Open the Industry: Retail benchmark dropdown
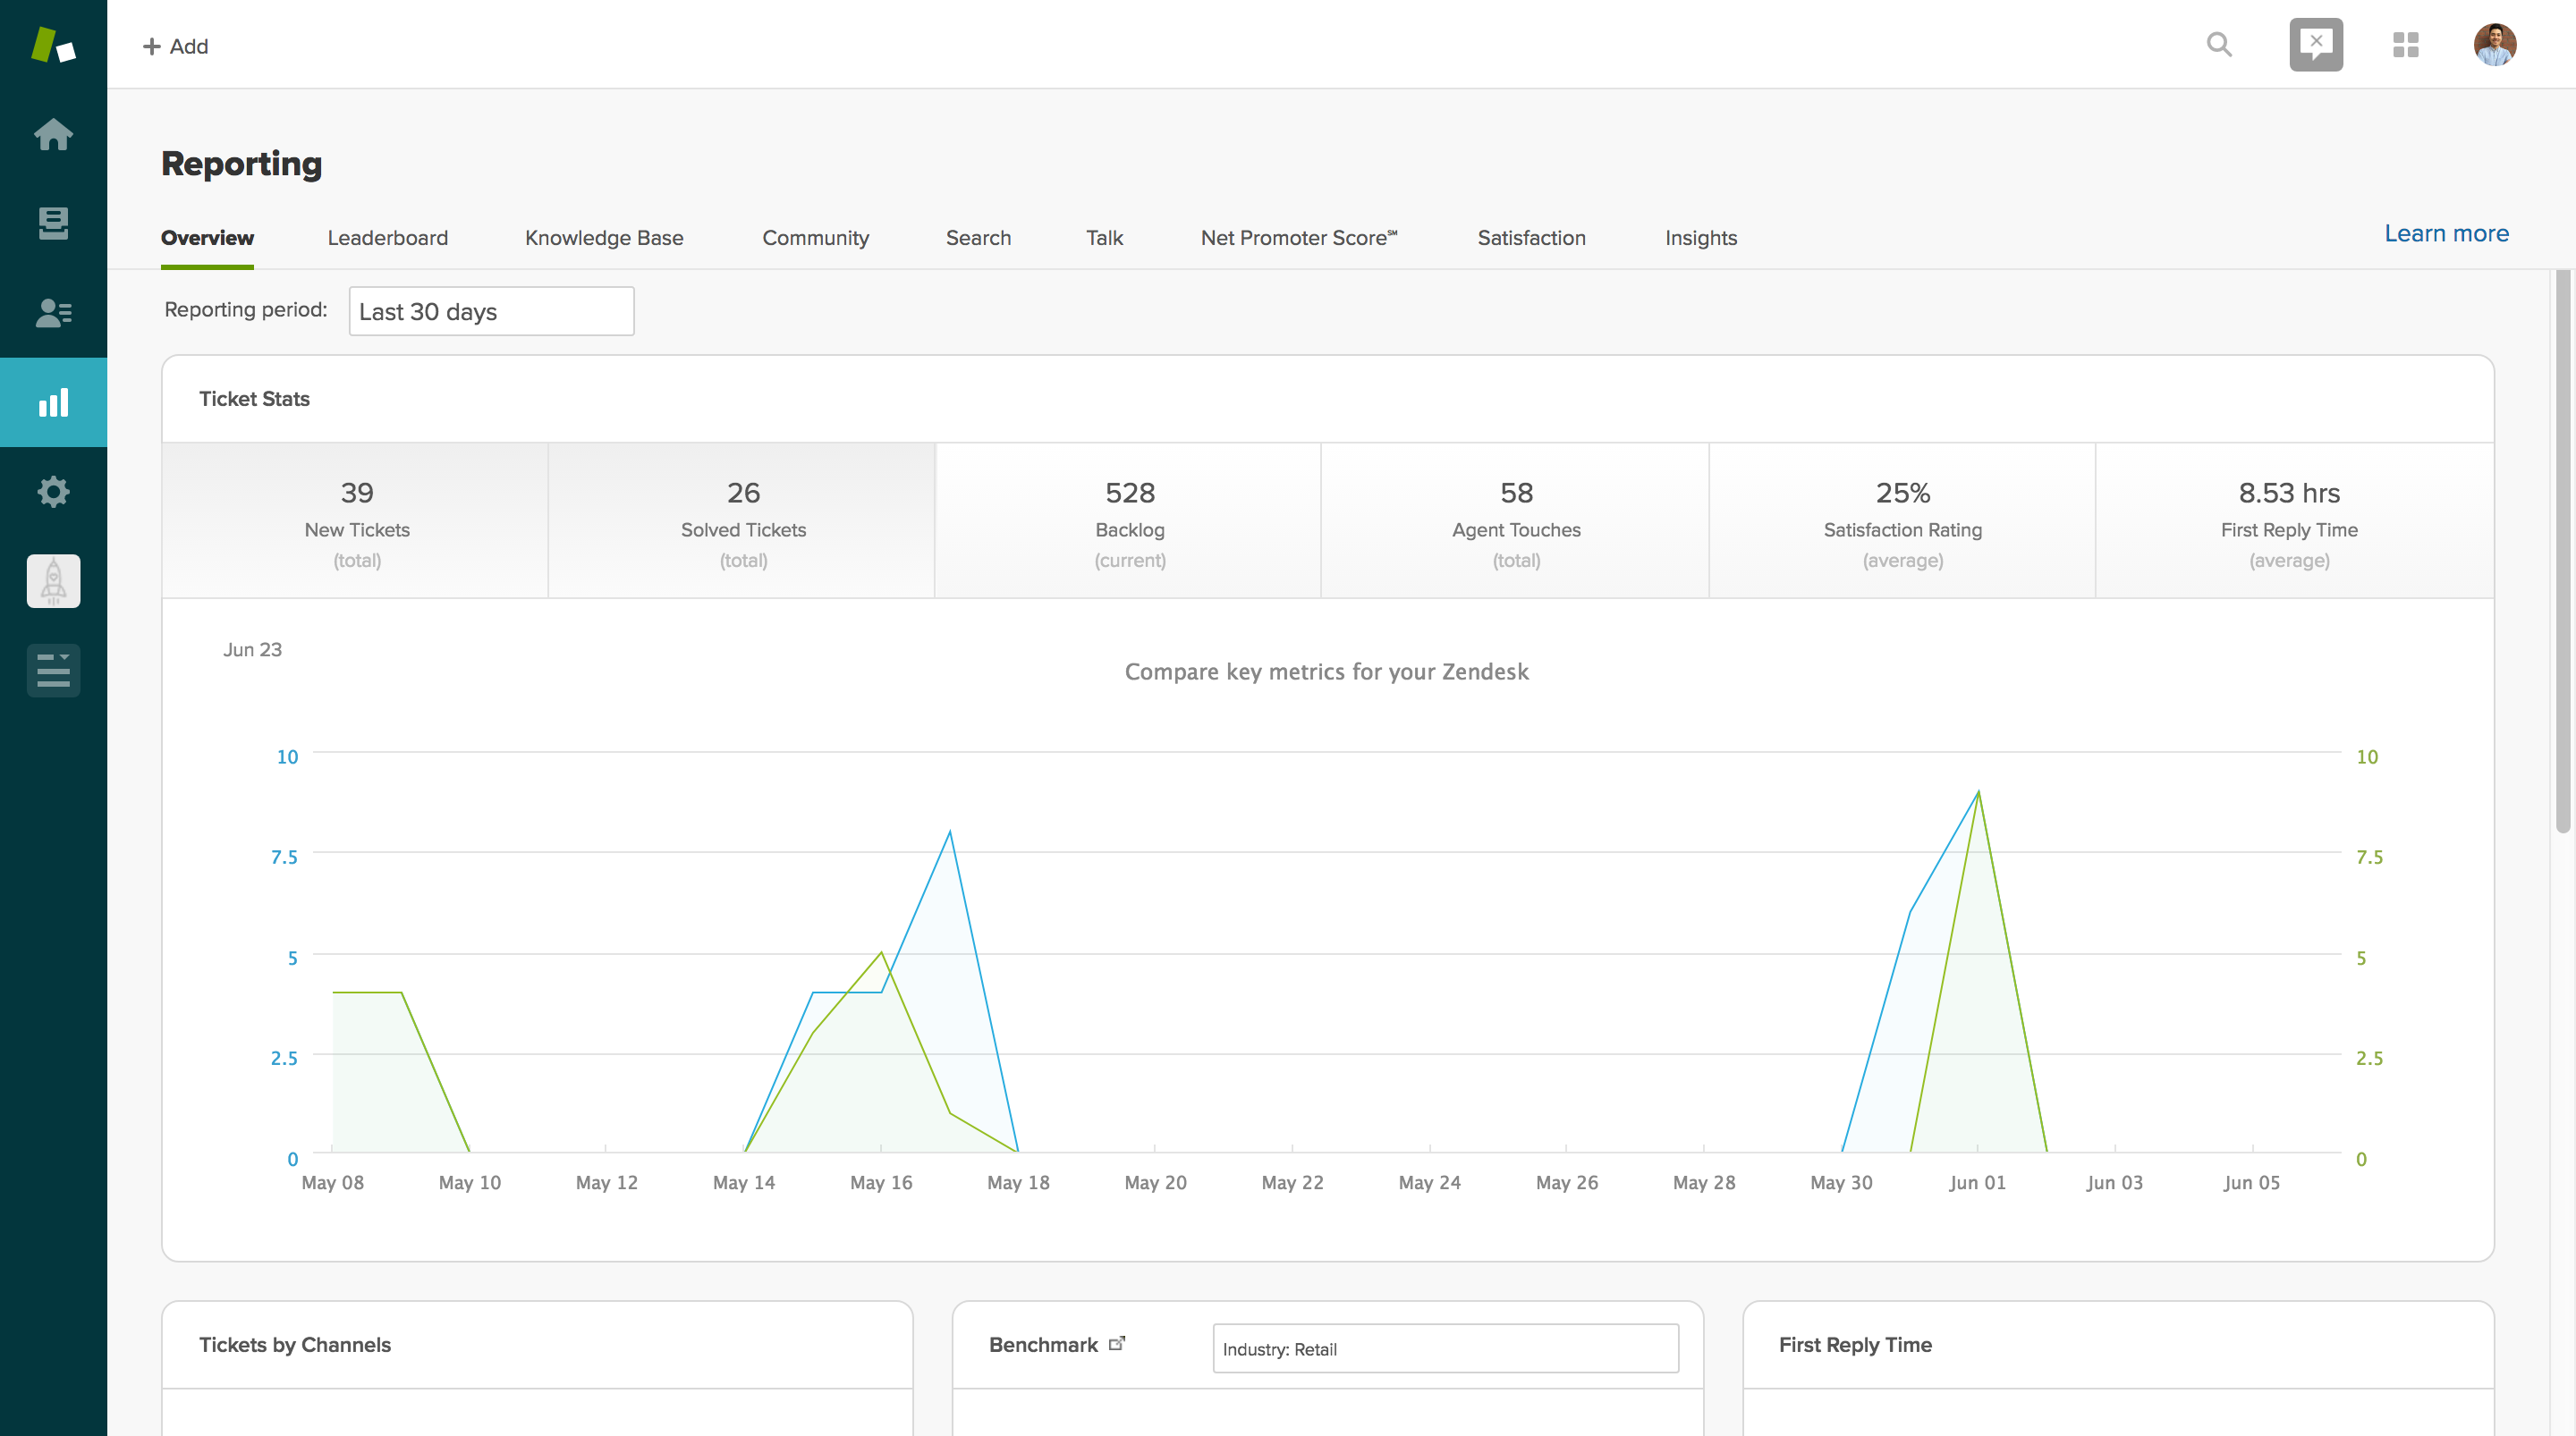This screenshot has width=2576, height=1436. (1445, 1348)
